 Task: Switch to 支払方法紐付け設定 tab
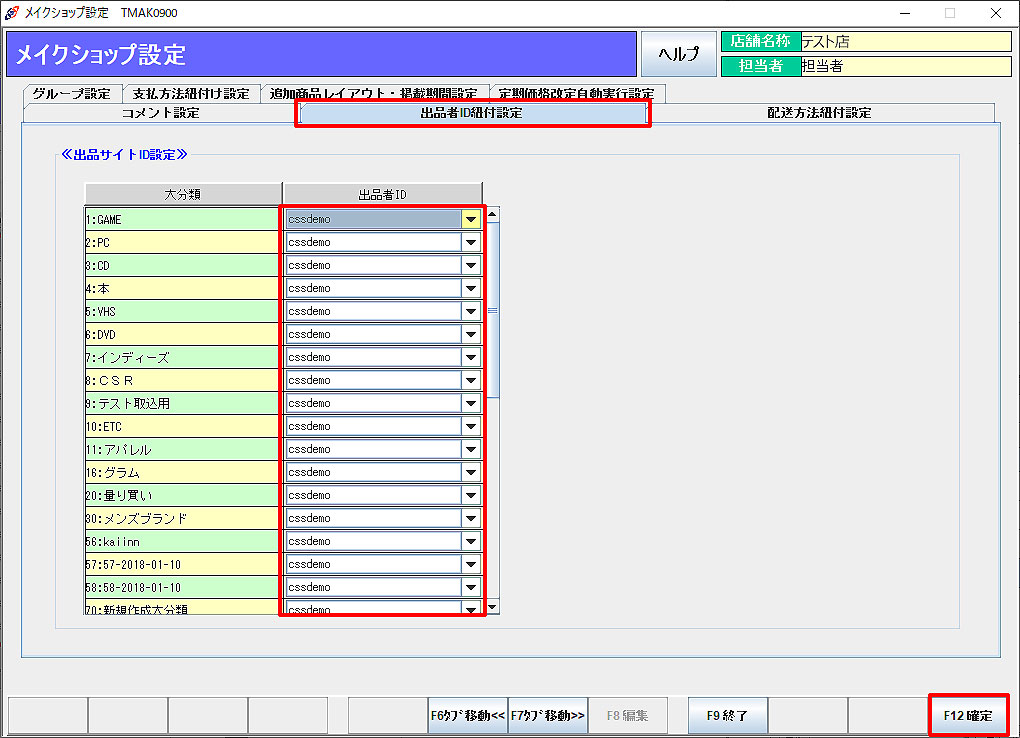point(191,93)
